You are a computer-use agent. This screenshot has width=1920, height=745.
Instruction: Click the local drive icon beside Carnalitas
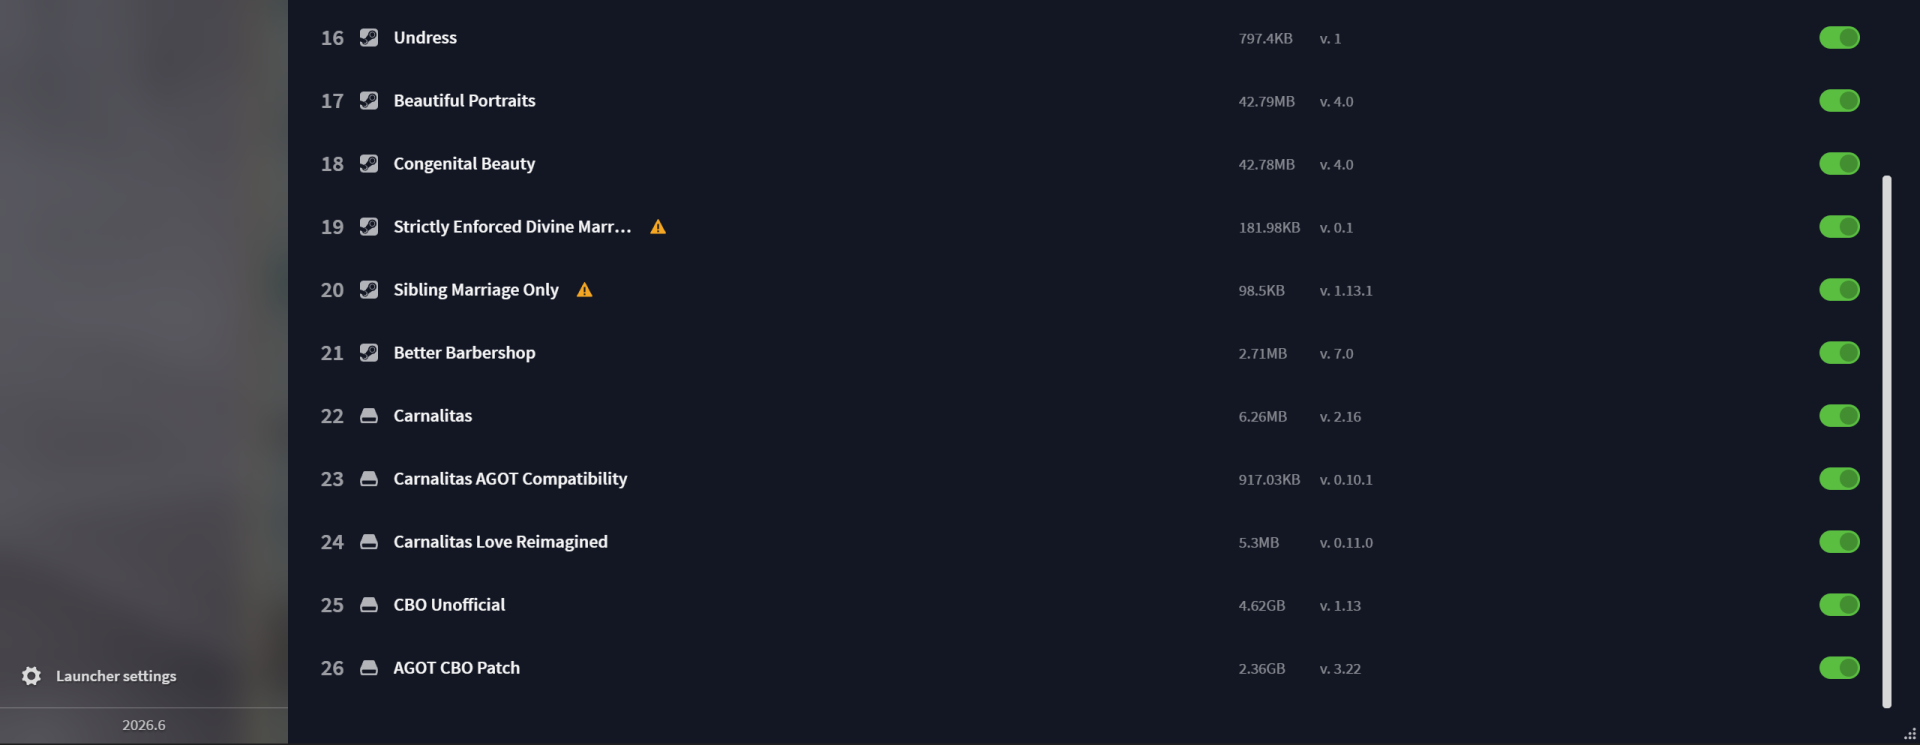pyautogui.click(x=369, y=416)
